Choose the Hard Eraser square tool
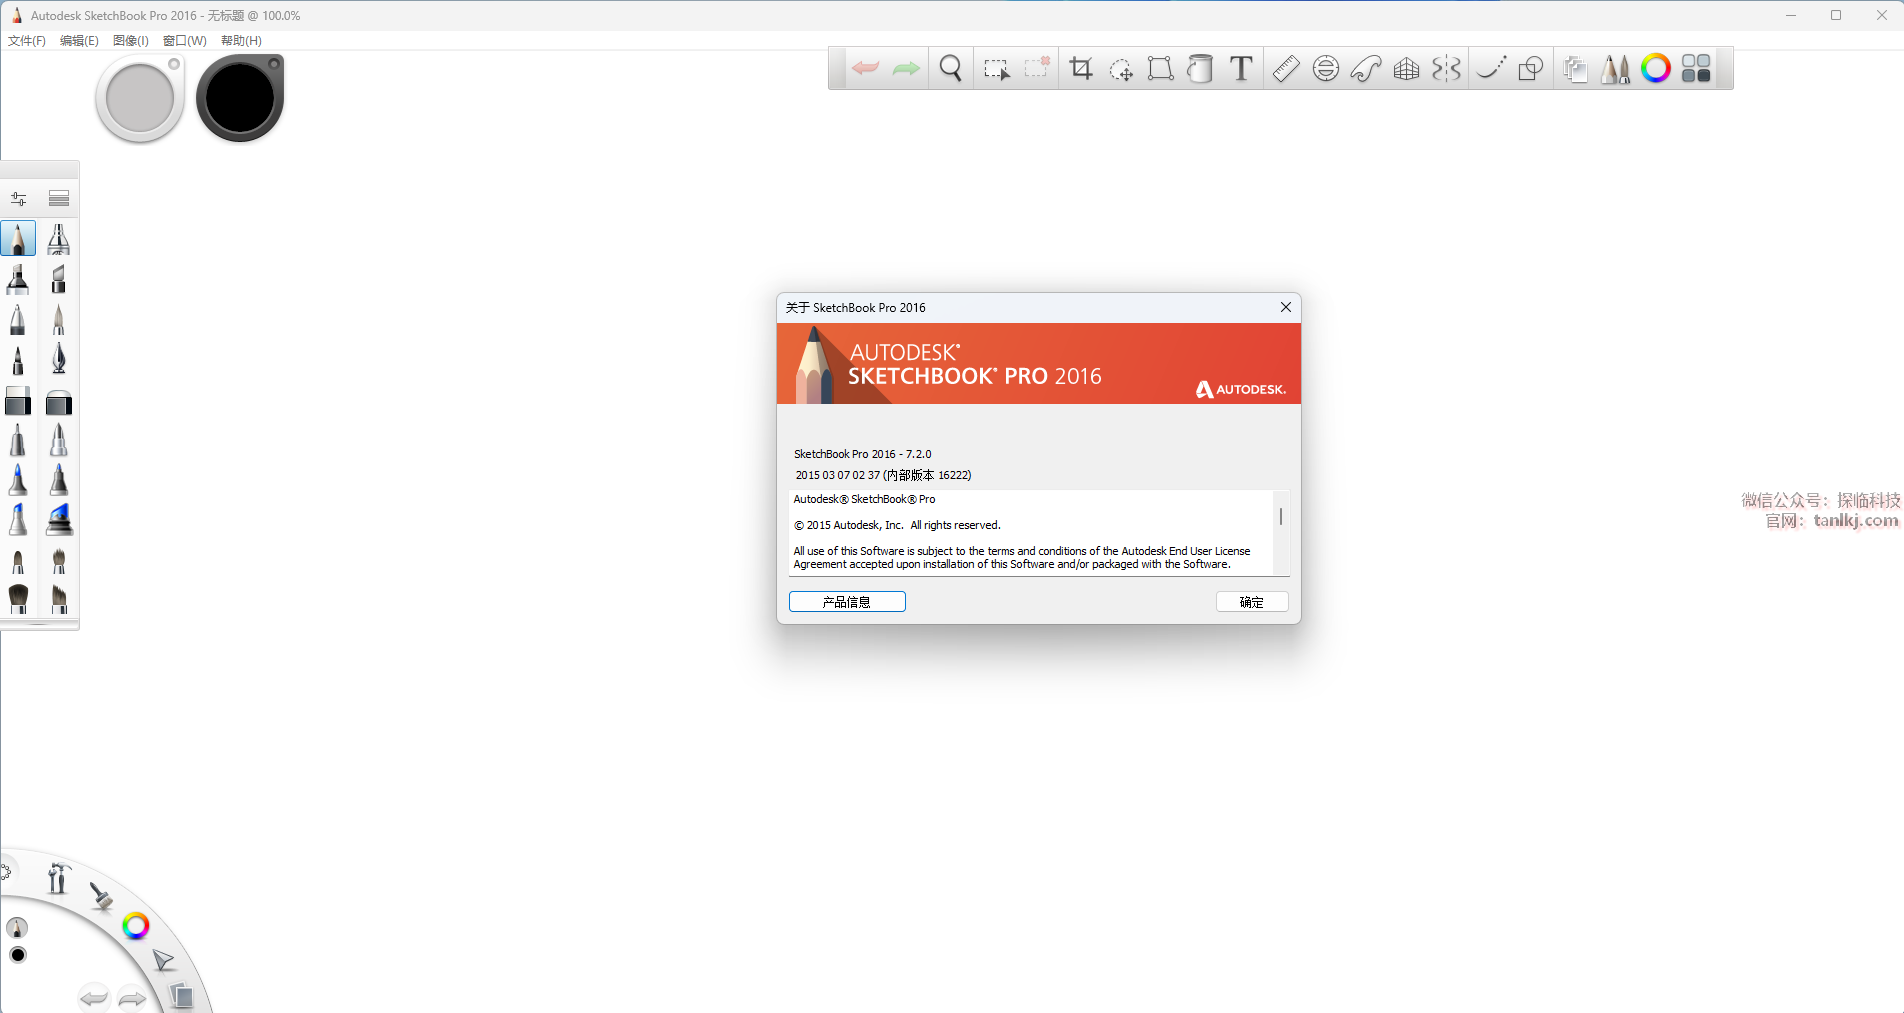The width and height of the screenshot is (1904, 1013). pos(18,401)
